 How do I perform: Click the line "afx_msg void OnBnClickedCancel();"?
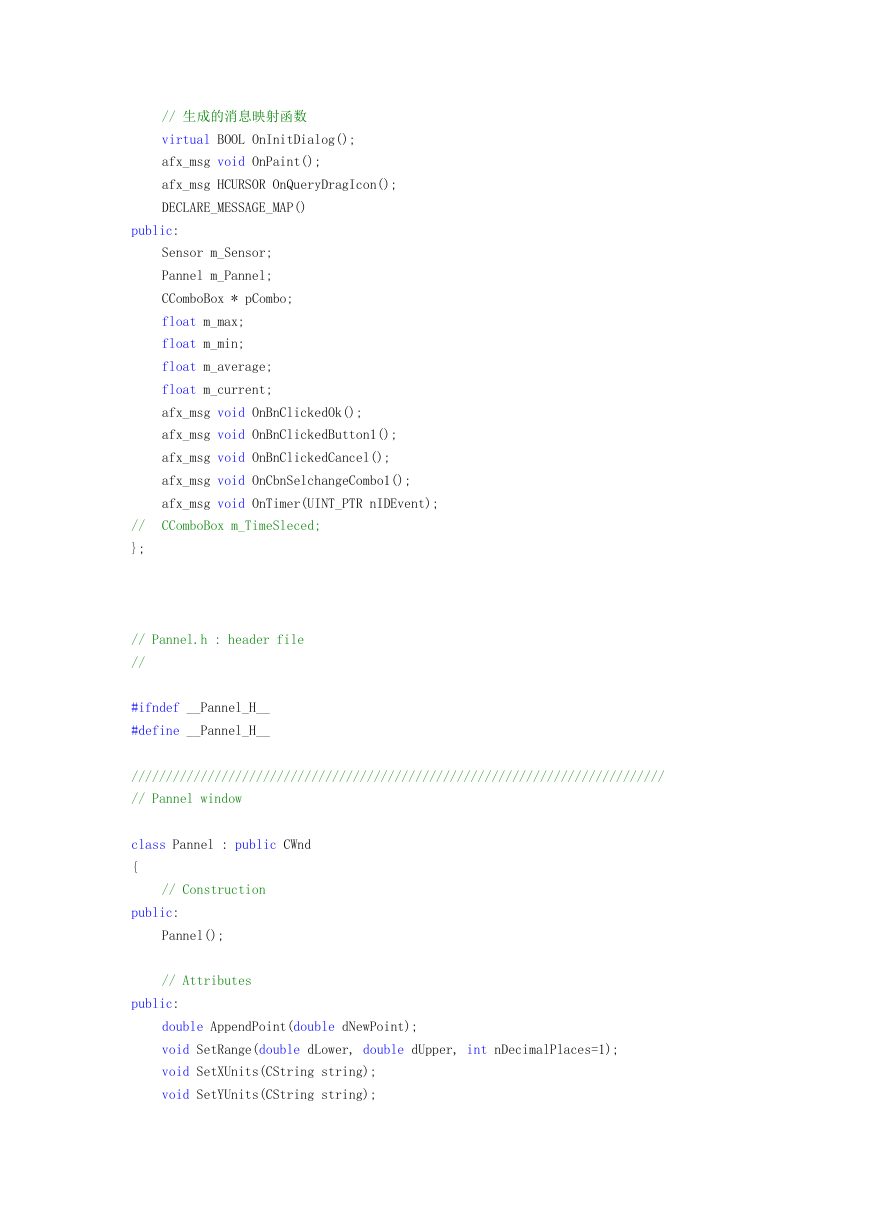click(x=276, y=458)
